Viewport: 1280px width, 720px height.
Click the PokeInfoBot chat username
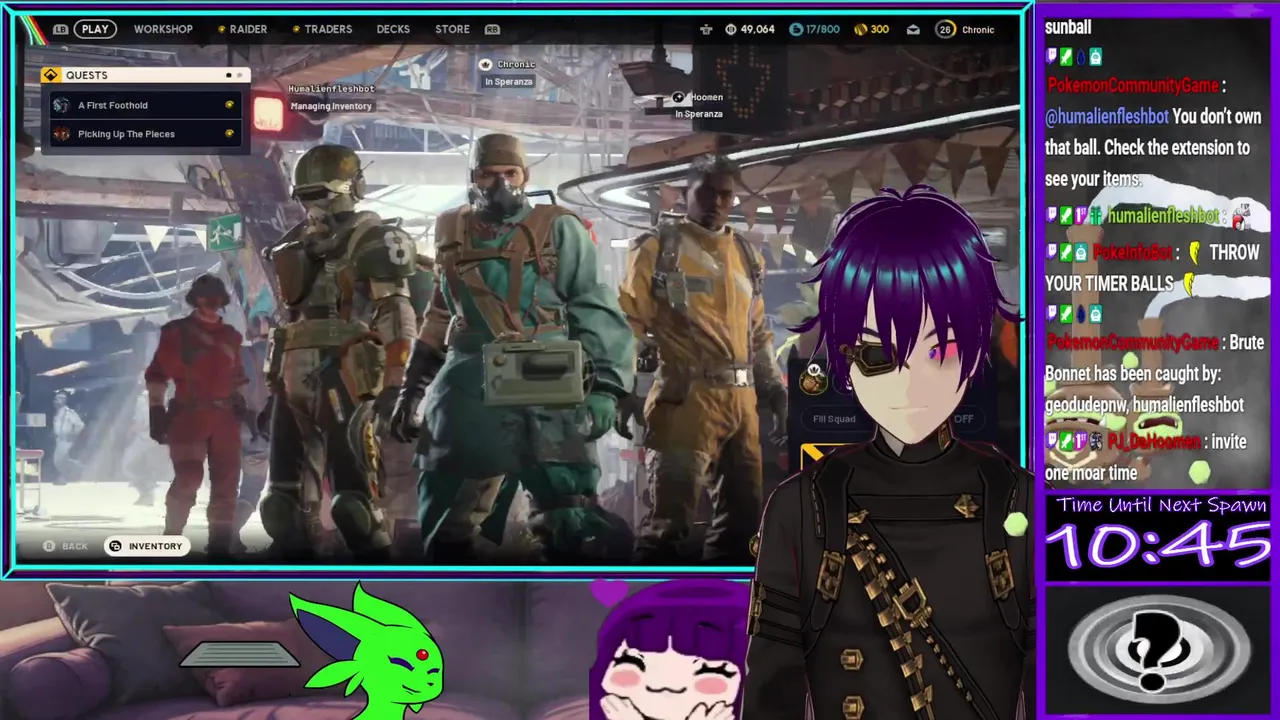[x=1130, y=253]
